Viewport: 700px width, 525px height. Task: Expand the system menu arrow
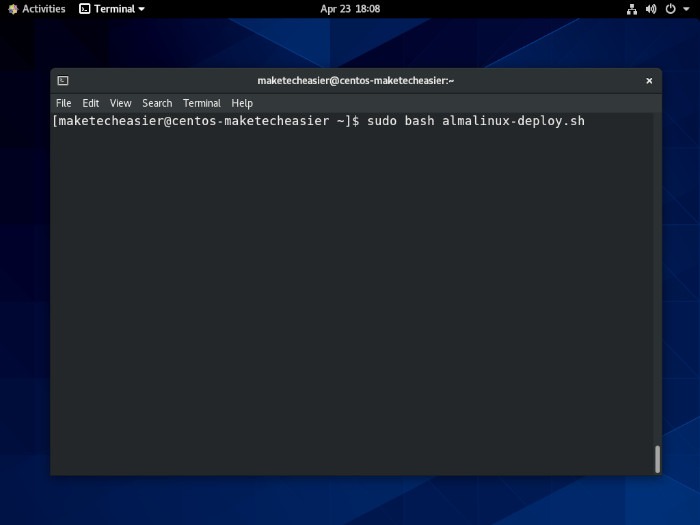pyautogui.click(x=686, y=9)
